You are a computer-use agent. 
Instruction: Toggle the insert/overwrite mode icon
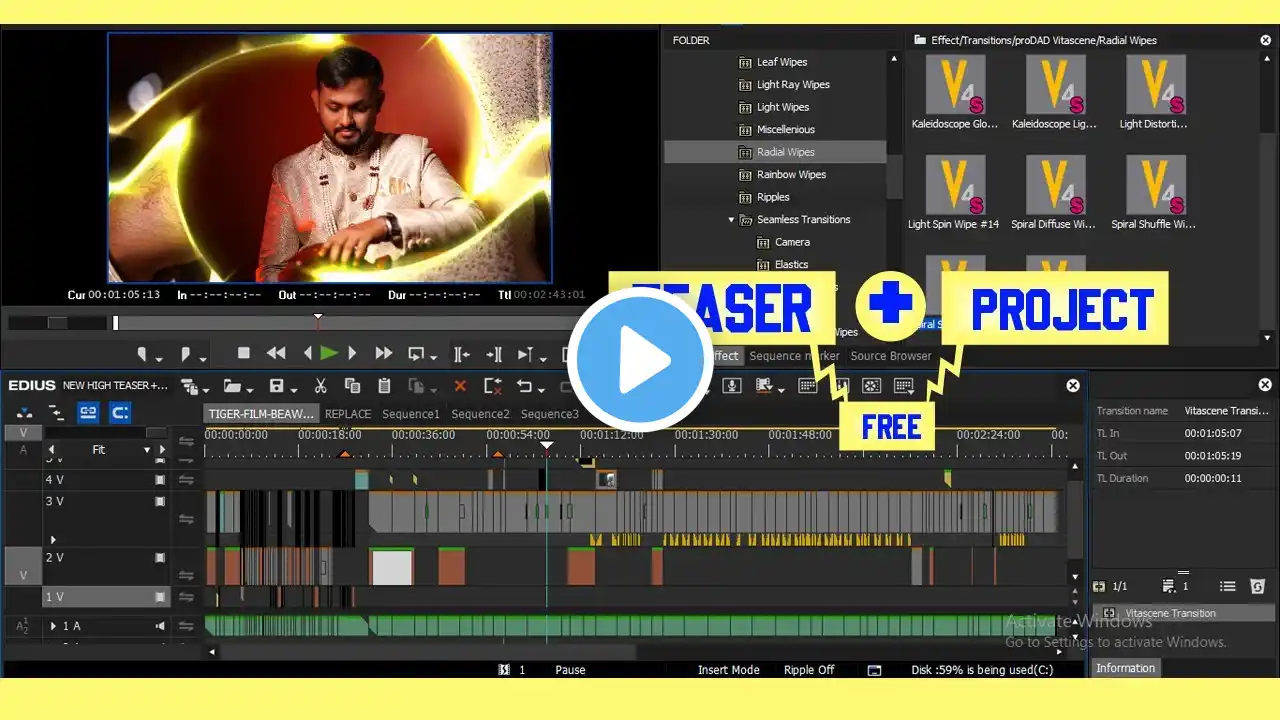pos(57,411)
